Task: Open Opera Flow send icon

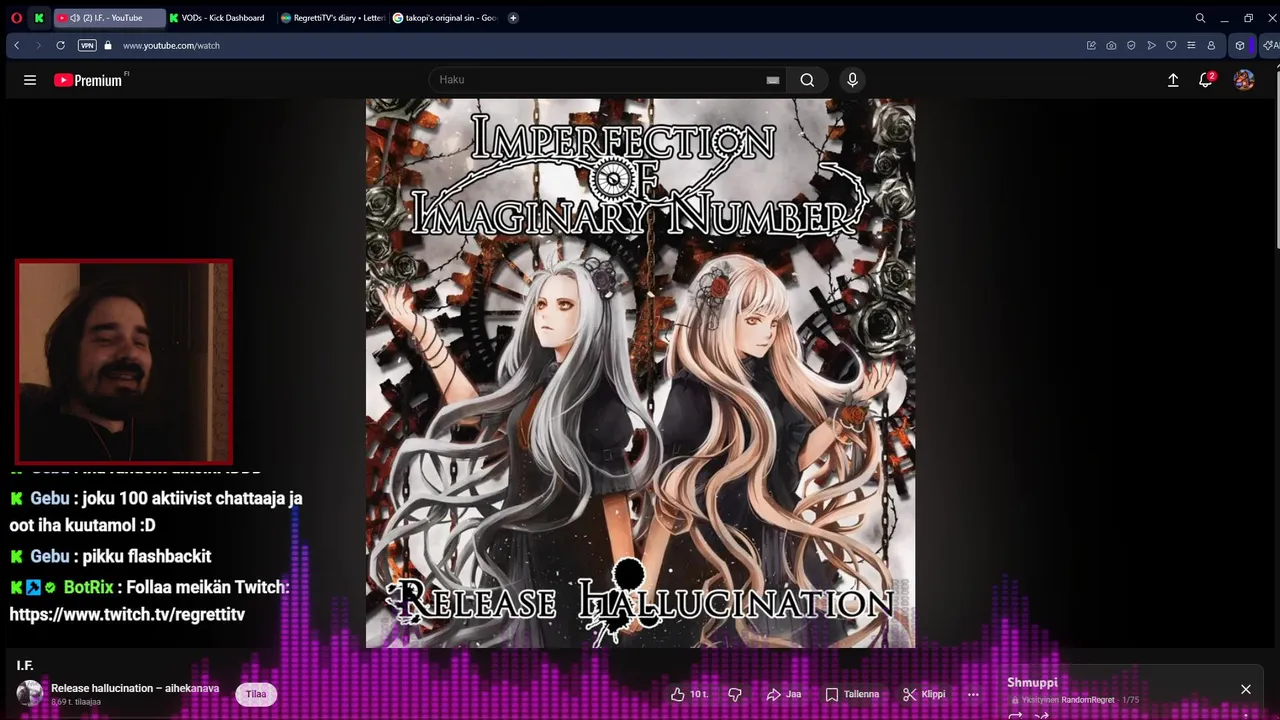Action: coord(1151,45)
